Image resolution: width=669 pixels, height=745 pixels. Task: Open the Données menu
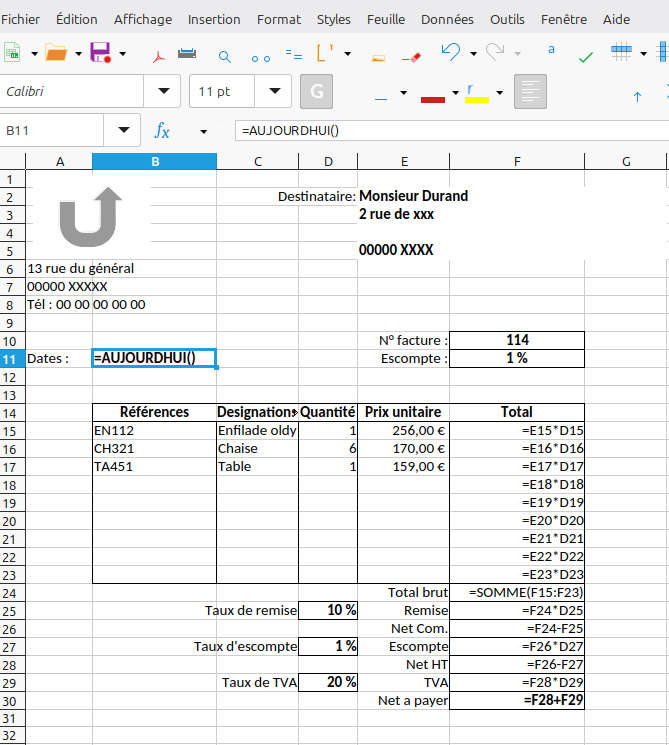point(447,19)
